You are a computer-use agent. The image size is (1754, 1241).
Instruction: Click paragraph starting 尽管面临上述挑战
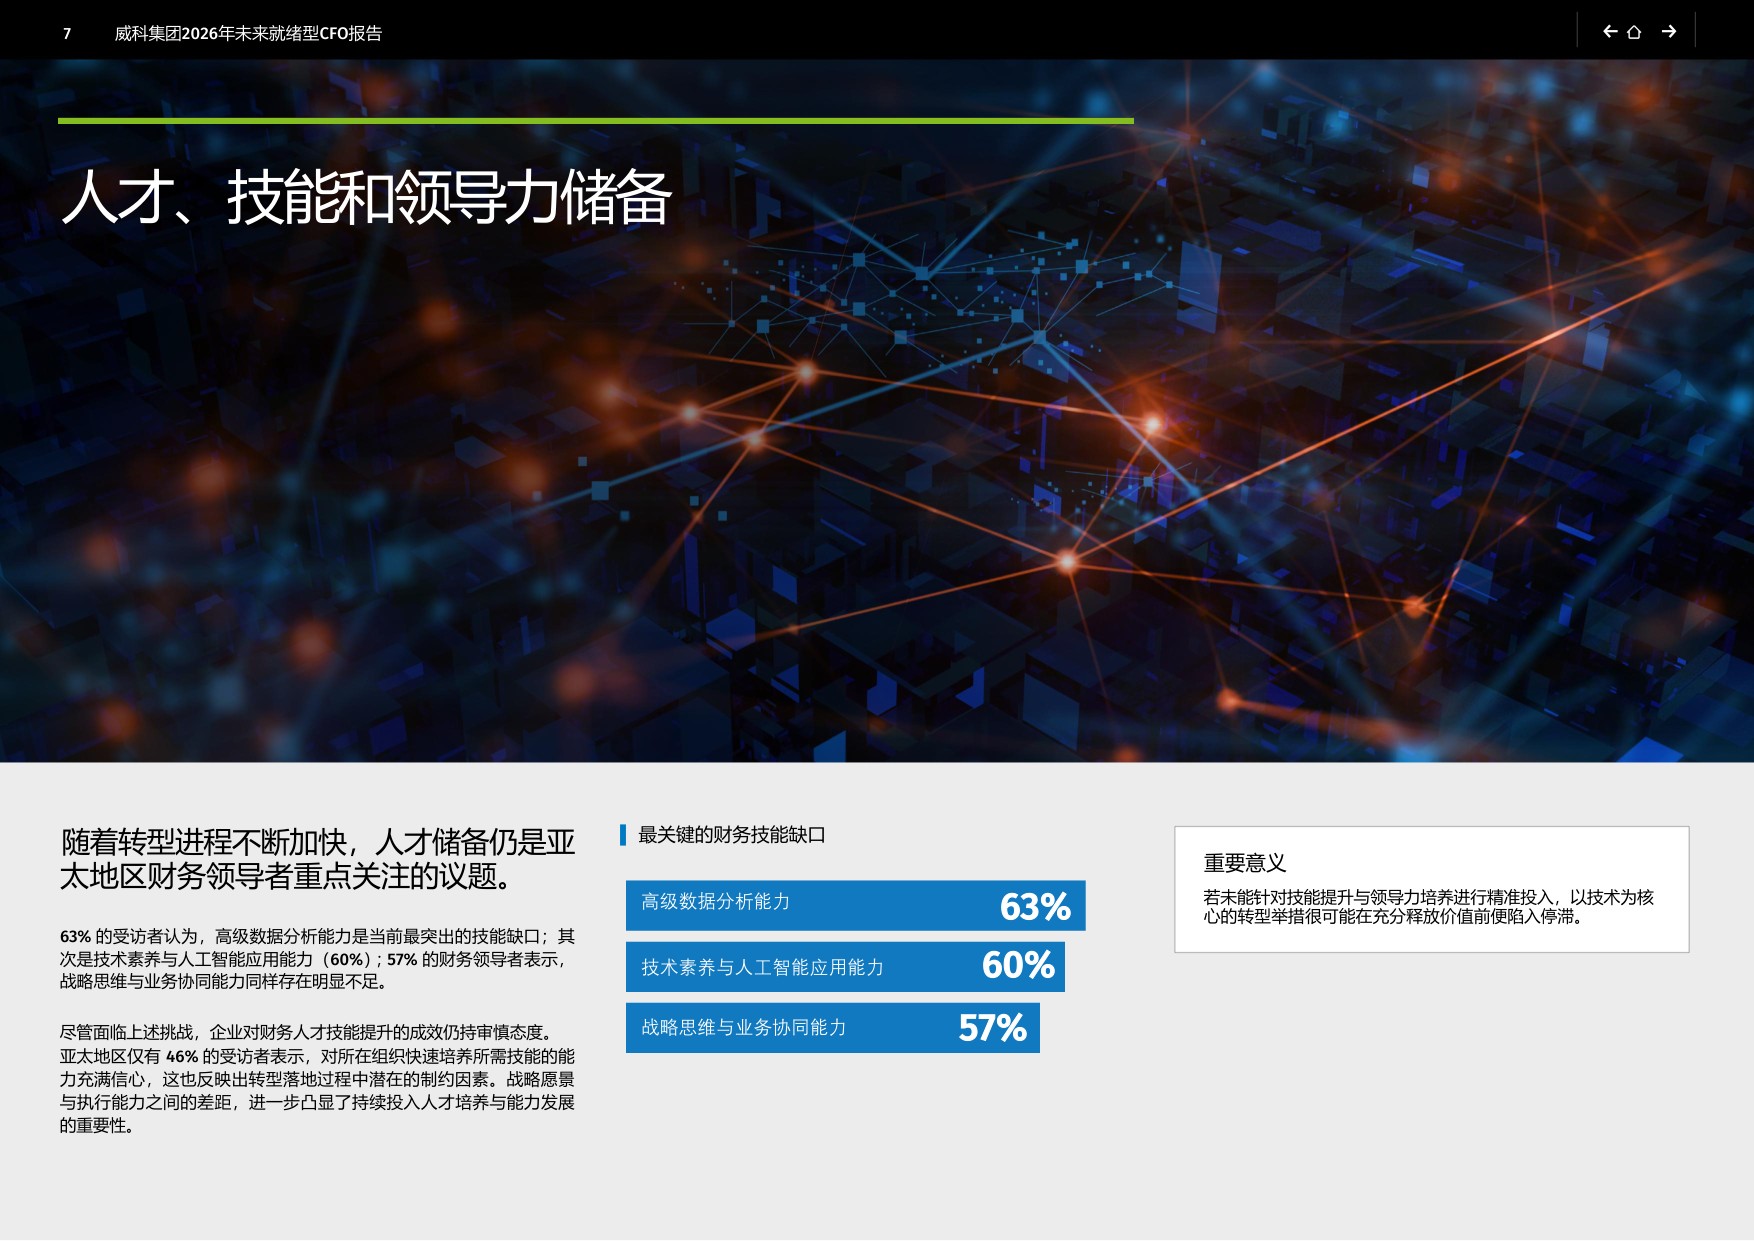click(317, 1079)
